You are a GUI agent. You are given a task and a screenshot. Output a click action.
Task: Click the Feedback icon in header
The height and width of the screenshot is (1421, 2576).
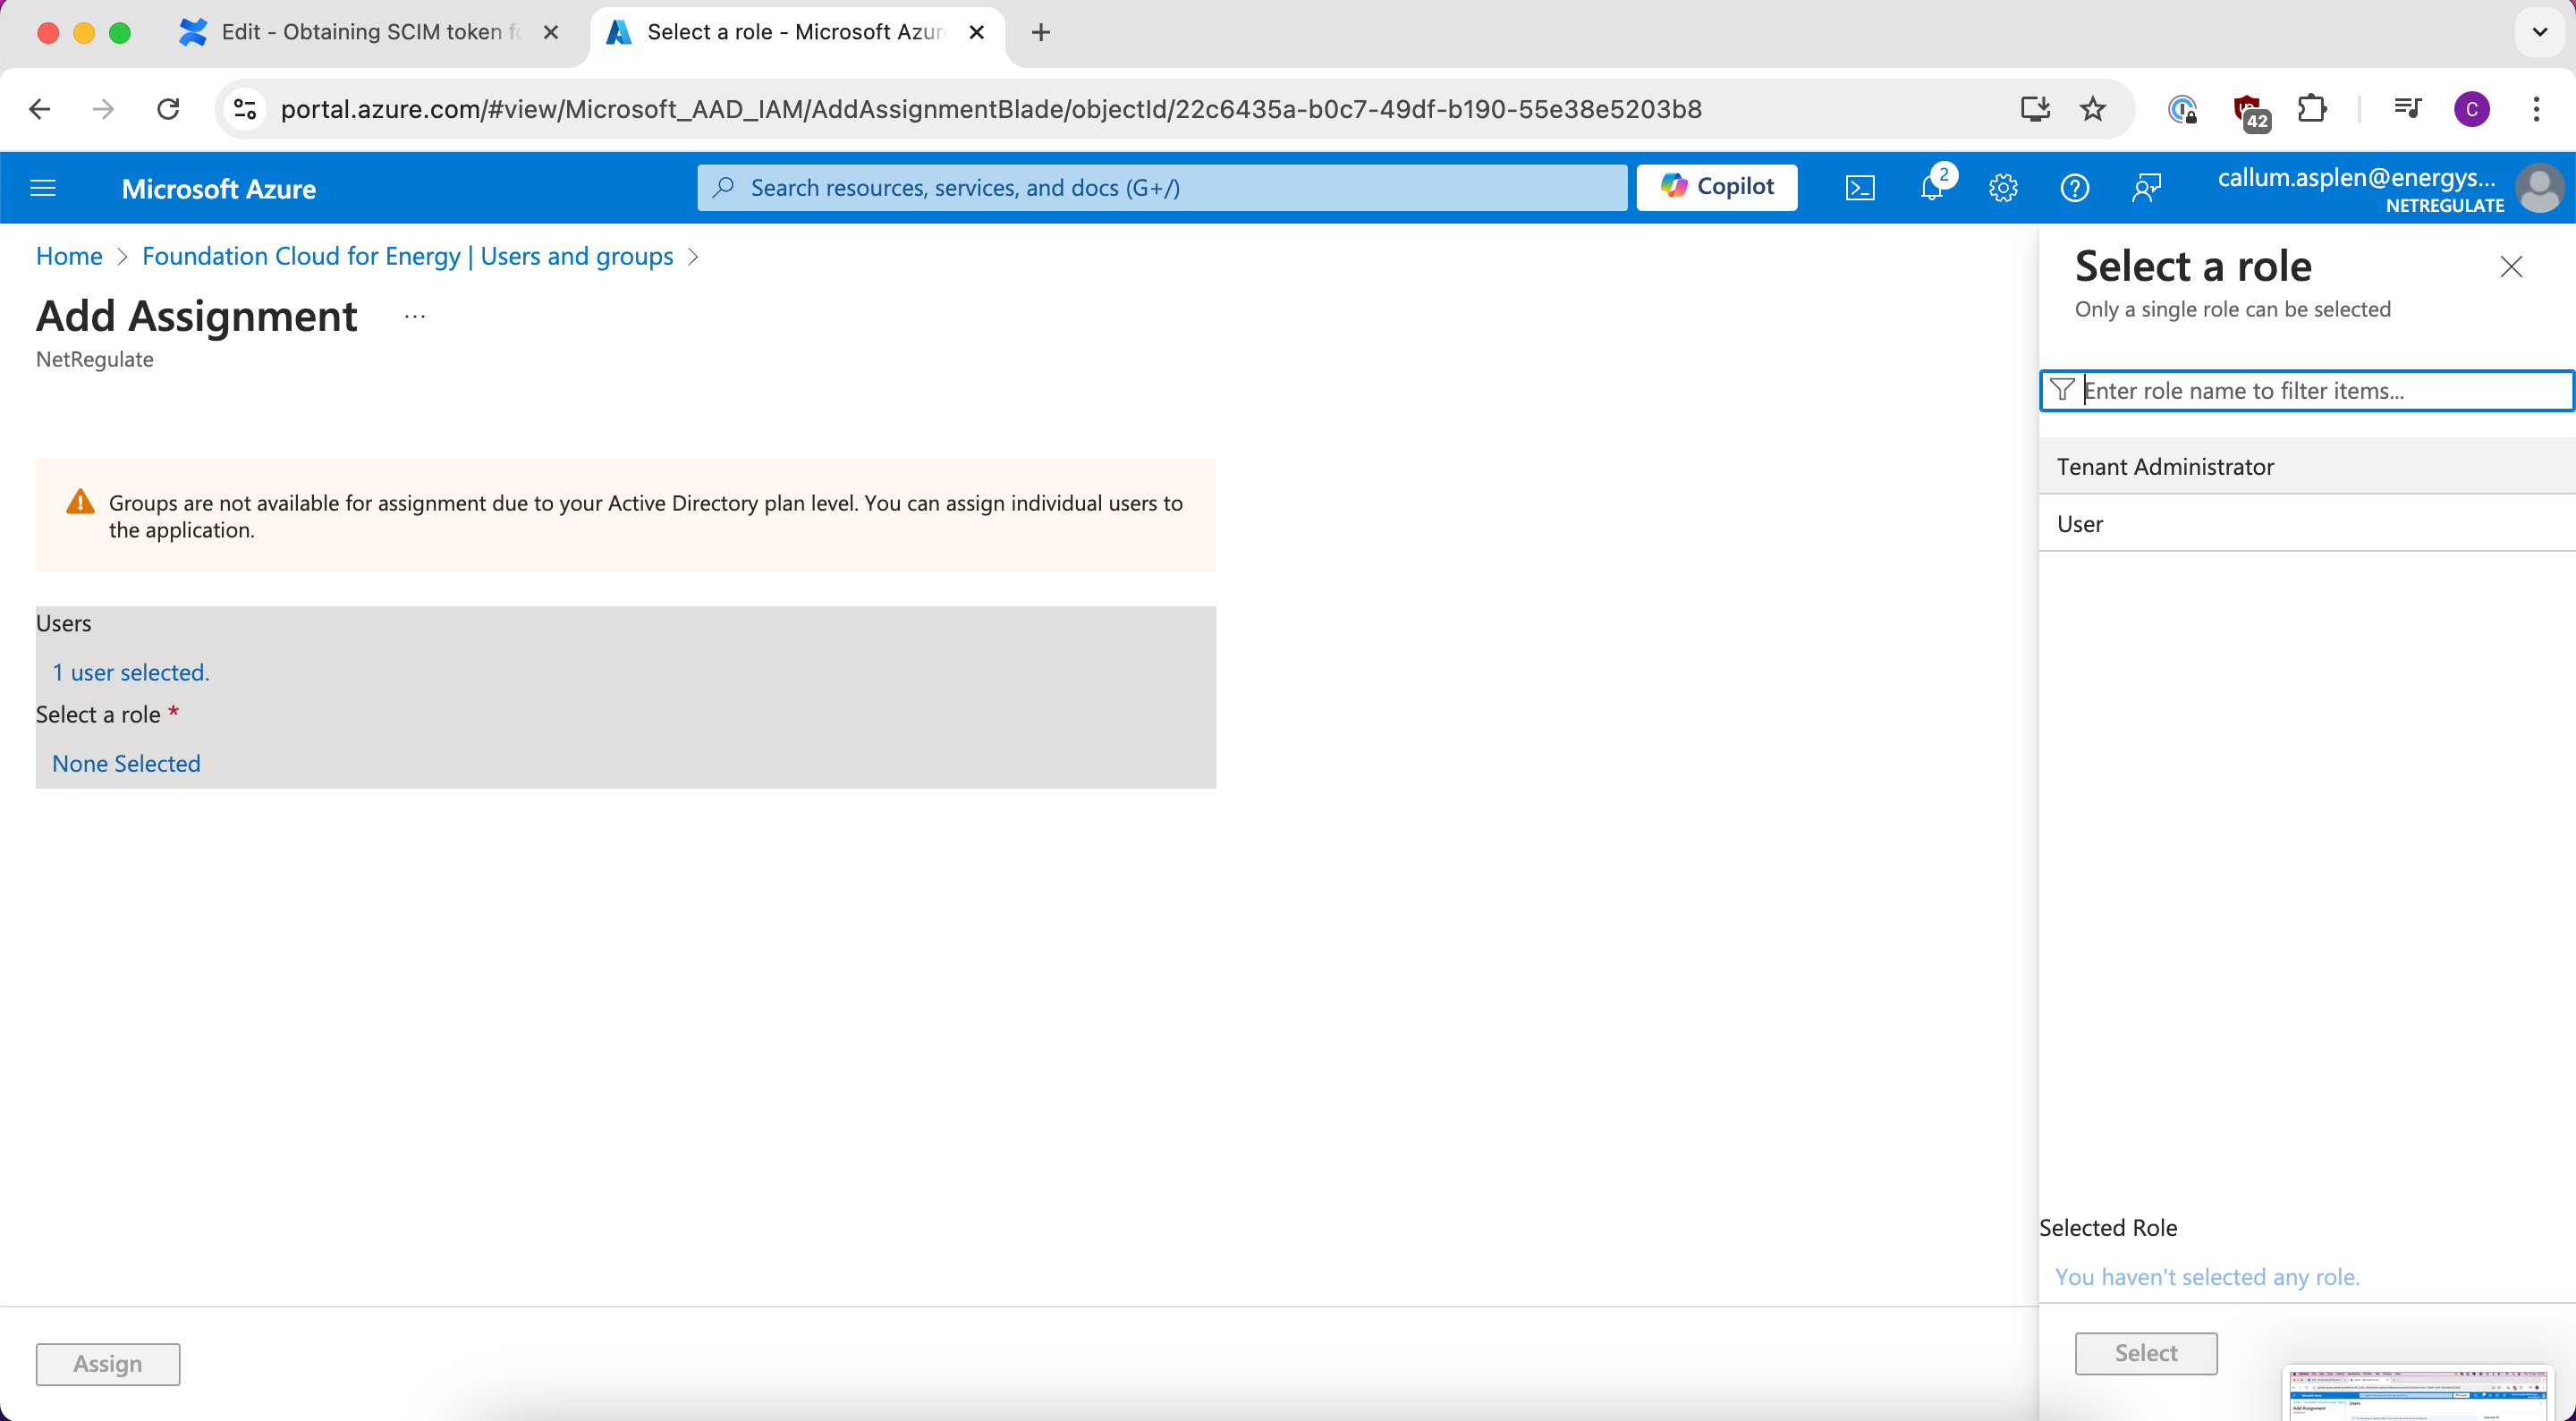(2146, 188)
